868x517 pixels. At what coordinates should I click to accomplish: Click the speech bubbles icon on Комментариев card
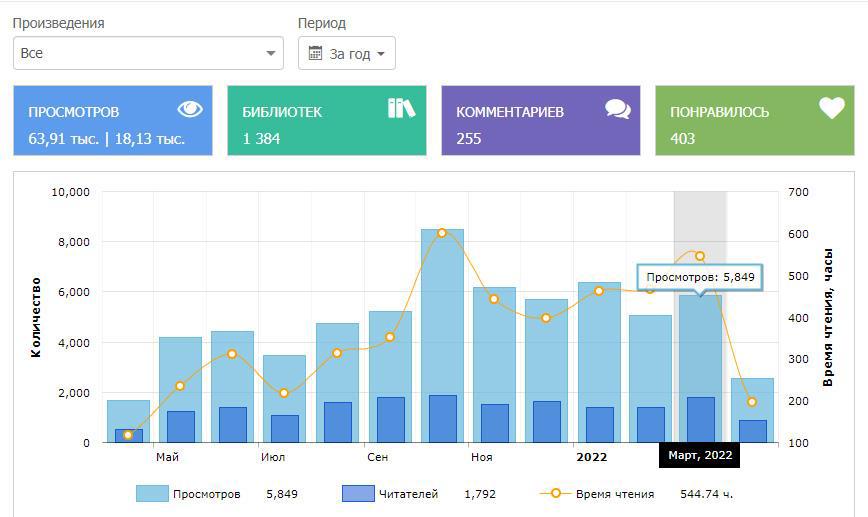(x=618, y=109)
